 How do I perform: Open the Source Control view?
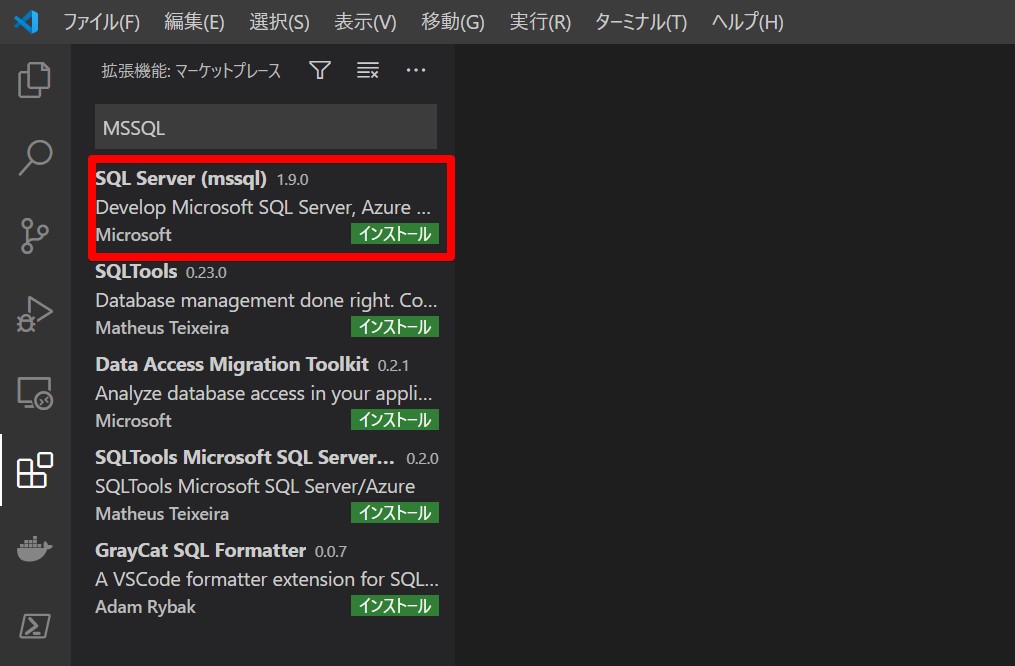point(34,236)
